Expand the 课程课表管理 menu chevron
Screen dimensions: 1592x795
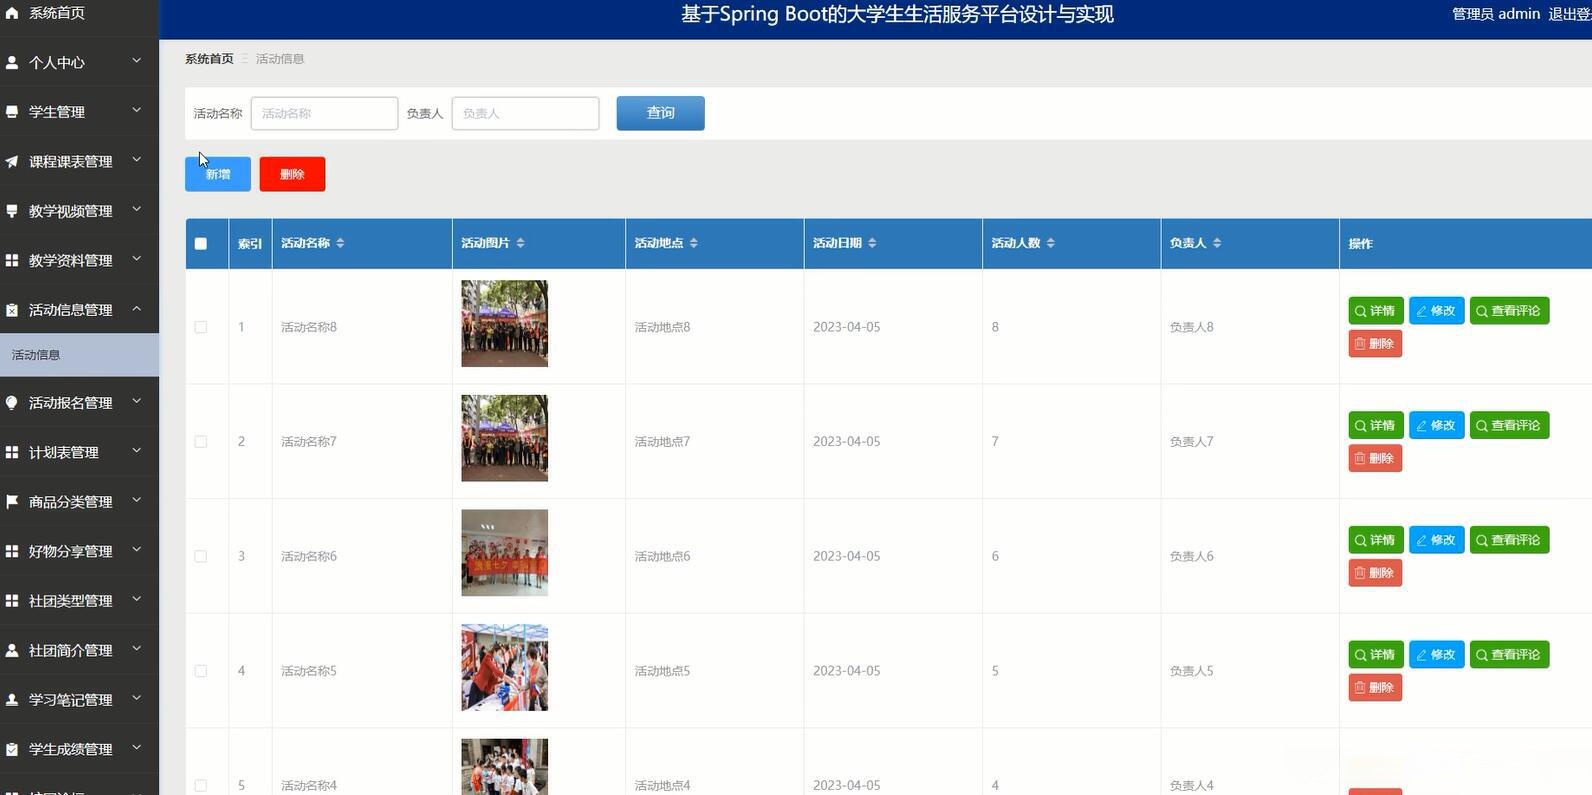pyautogui.click(x=137, y=160)
